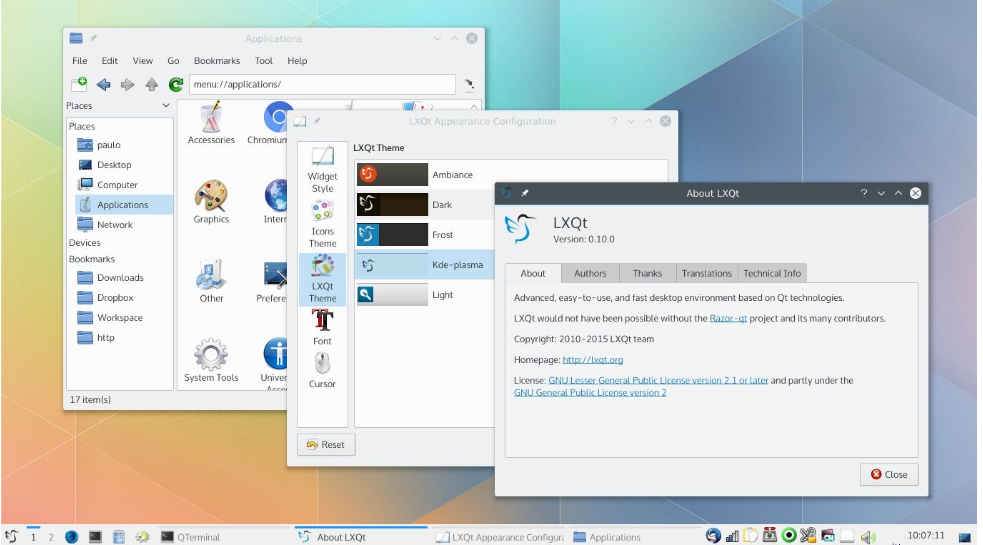Choose the Dark theme
983x545 pixels.
tap(424, 204)
